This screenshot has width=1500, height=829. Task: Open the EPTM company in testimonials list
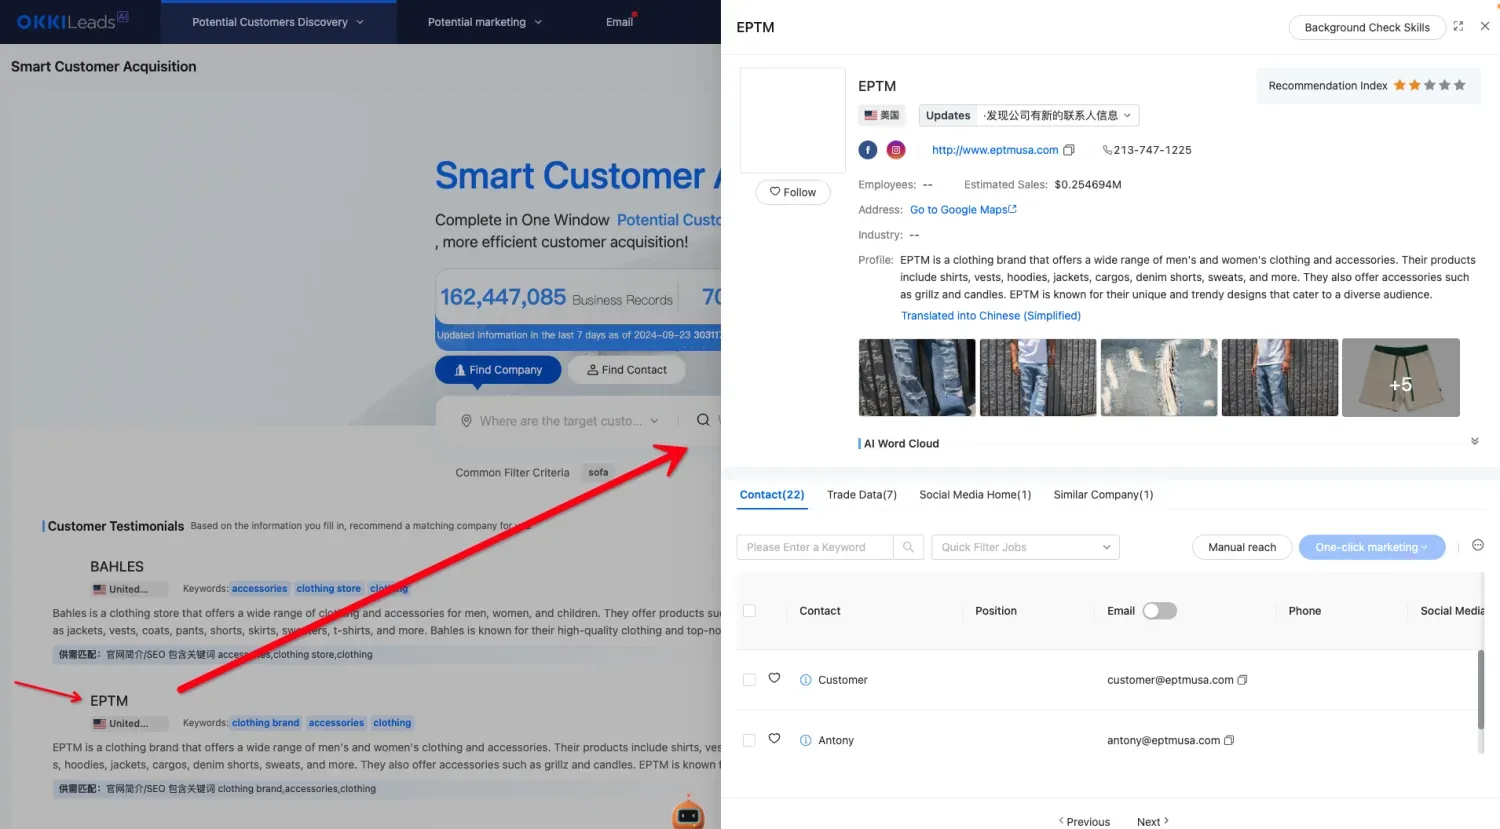[x=109, y=701]
